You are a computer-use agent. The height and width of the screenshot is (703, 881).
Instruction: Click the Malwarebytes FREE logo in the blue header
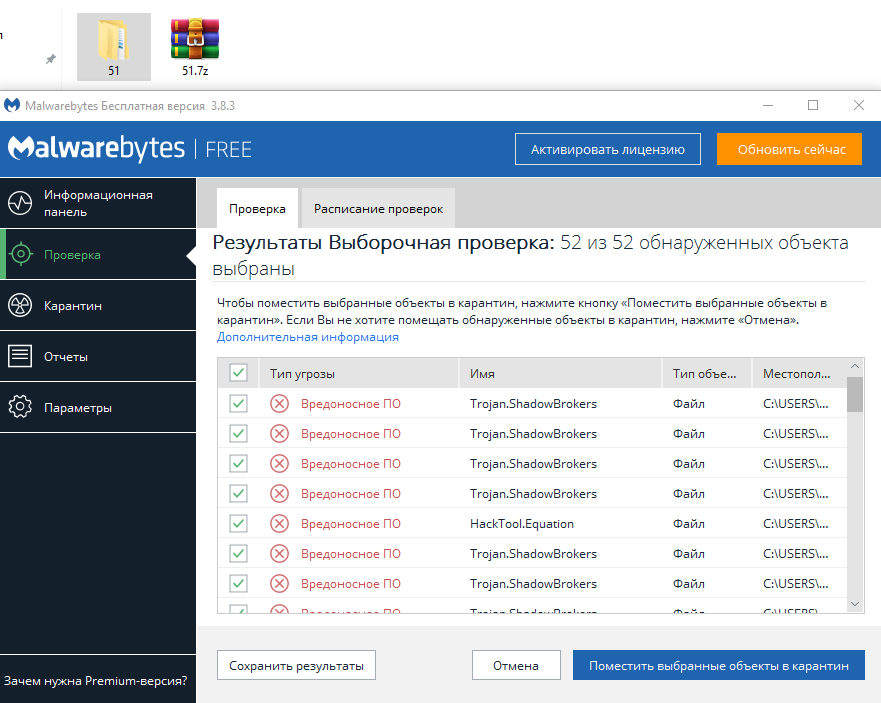[130, 148]
